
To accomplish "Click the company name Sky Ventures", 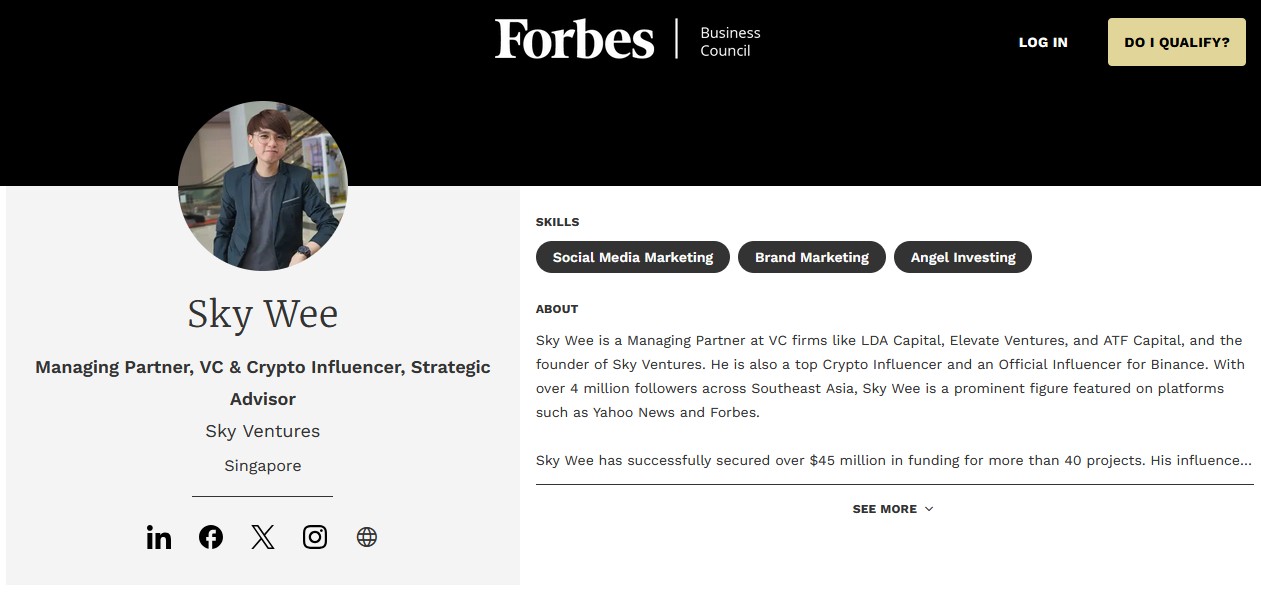I will (262, 431).
